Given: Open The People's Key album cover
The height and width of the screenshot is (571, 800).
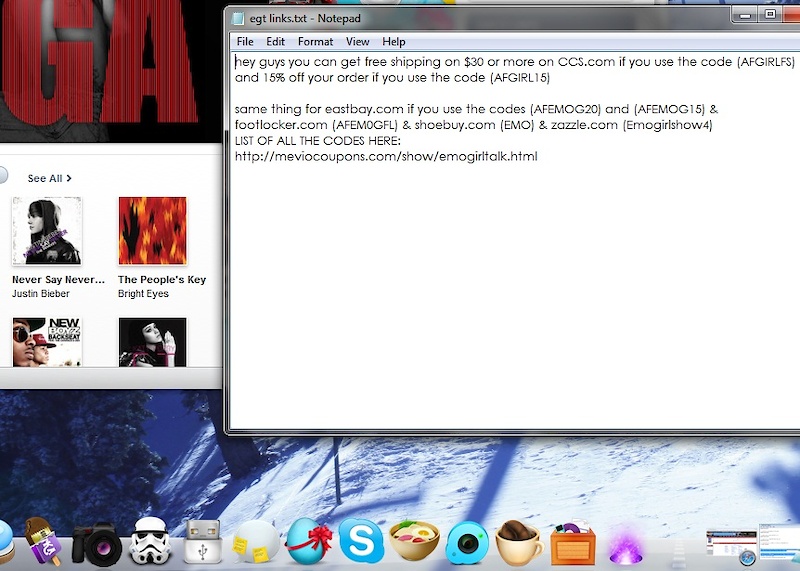Looking at the screenshot, I should click(x=153, y=231).
